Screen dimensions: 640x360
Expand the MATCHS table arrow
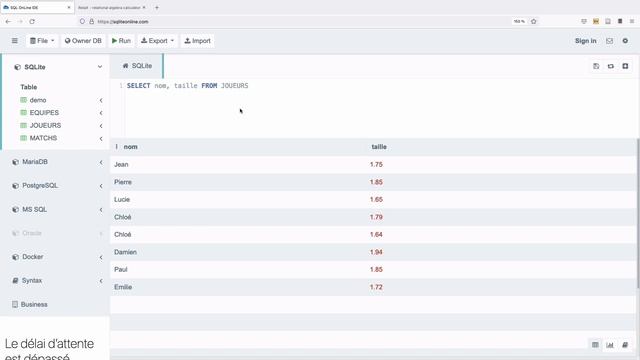101,138
